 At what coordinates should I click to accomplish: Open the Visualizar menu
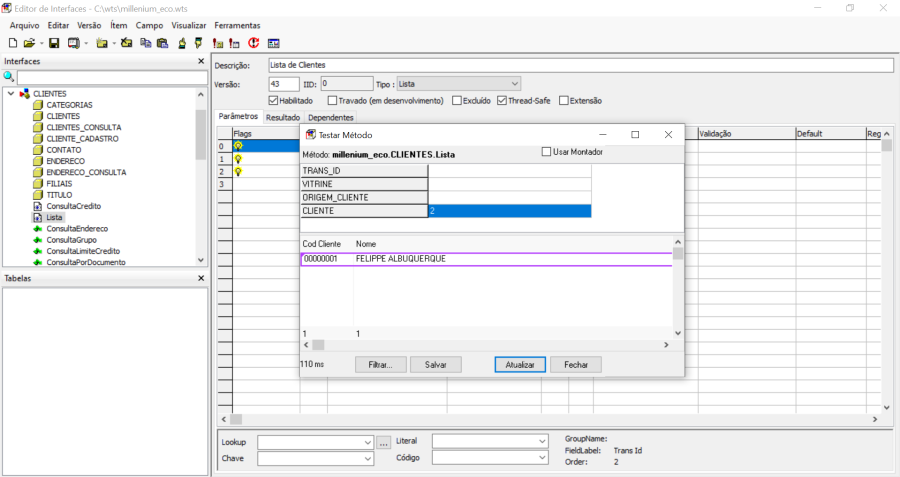[189, 25]
